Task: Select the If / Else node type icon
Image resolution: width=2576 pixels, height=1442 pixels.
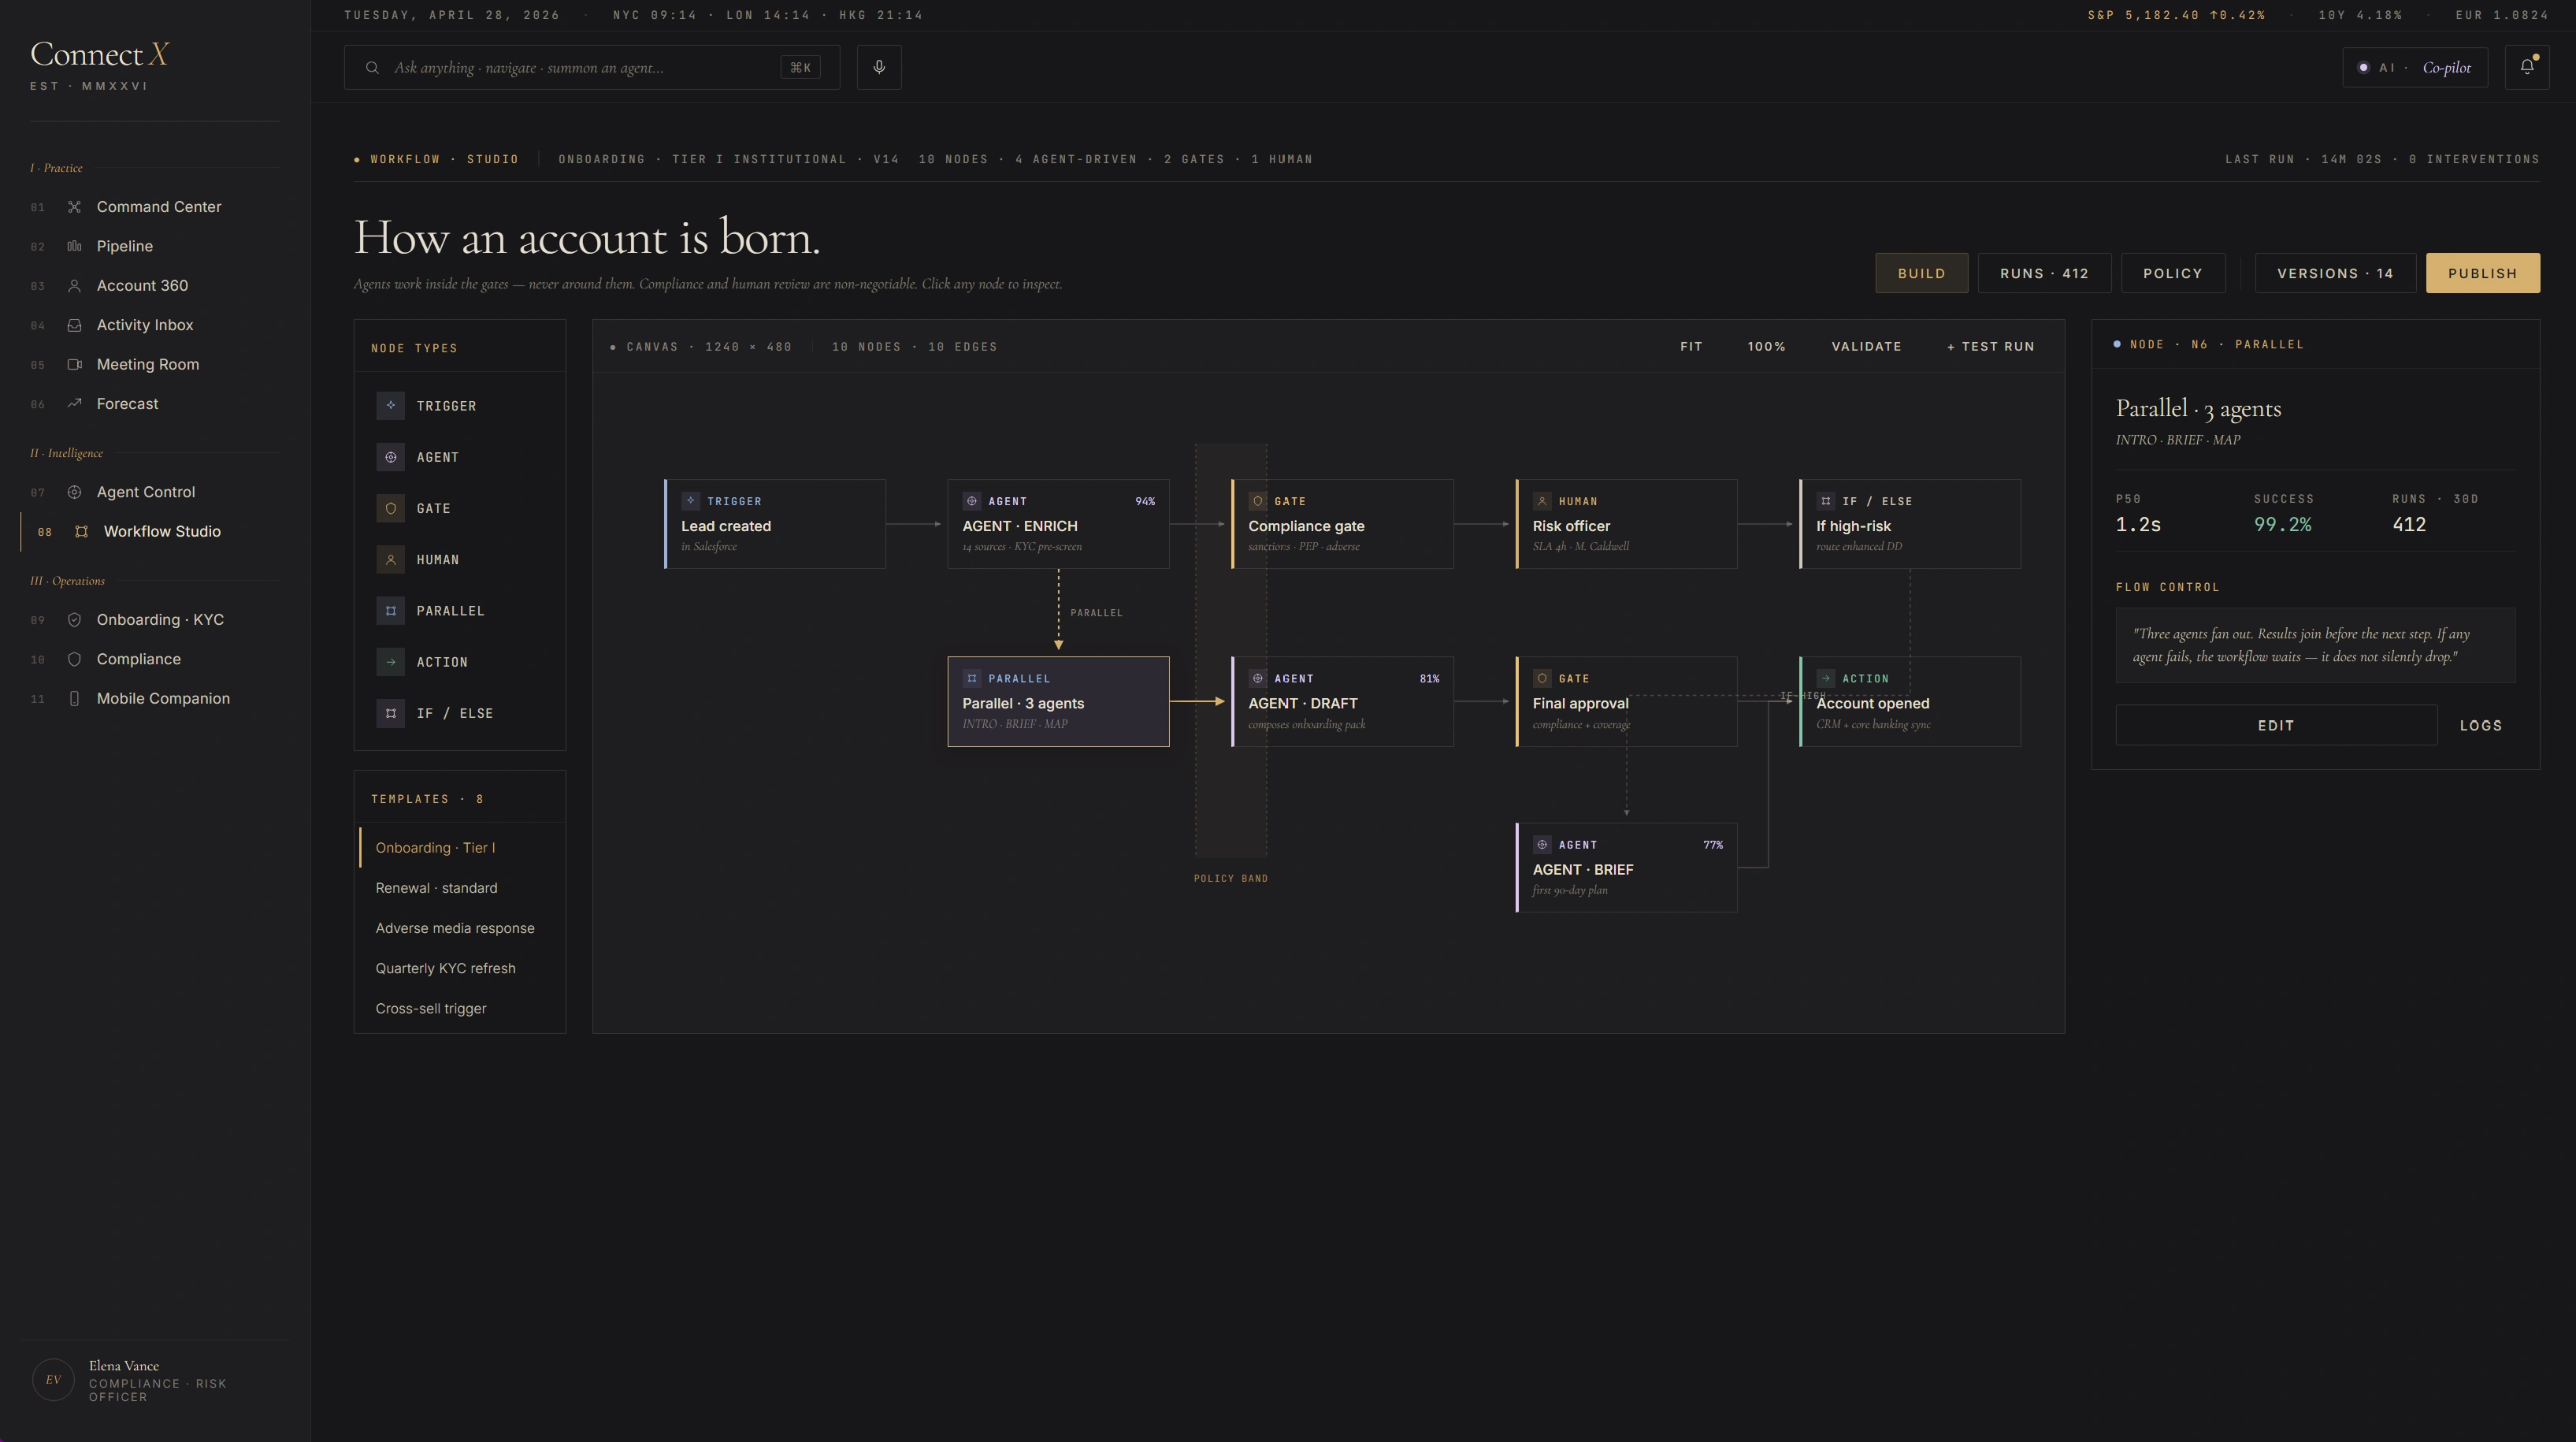Action: tap(391, 713)
